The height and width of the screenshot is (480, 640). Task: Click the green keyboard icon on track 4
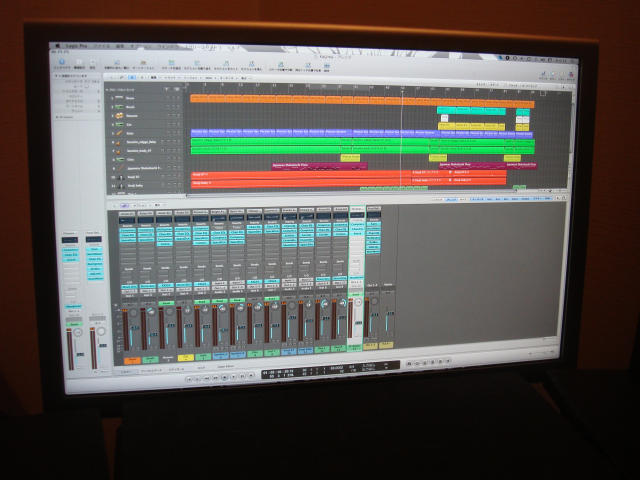(x=119, y=124)
